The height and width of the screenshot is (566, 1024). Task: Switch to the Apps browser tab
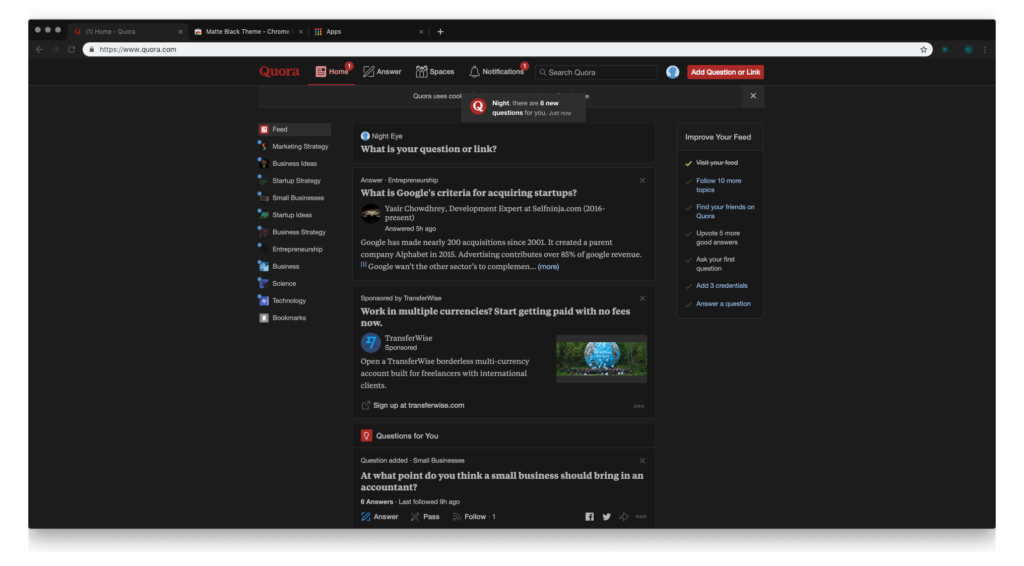[x=369, y=31]
